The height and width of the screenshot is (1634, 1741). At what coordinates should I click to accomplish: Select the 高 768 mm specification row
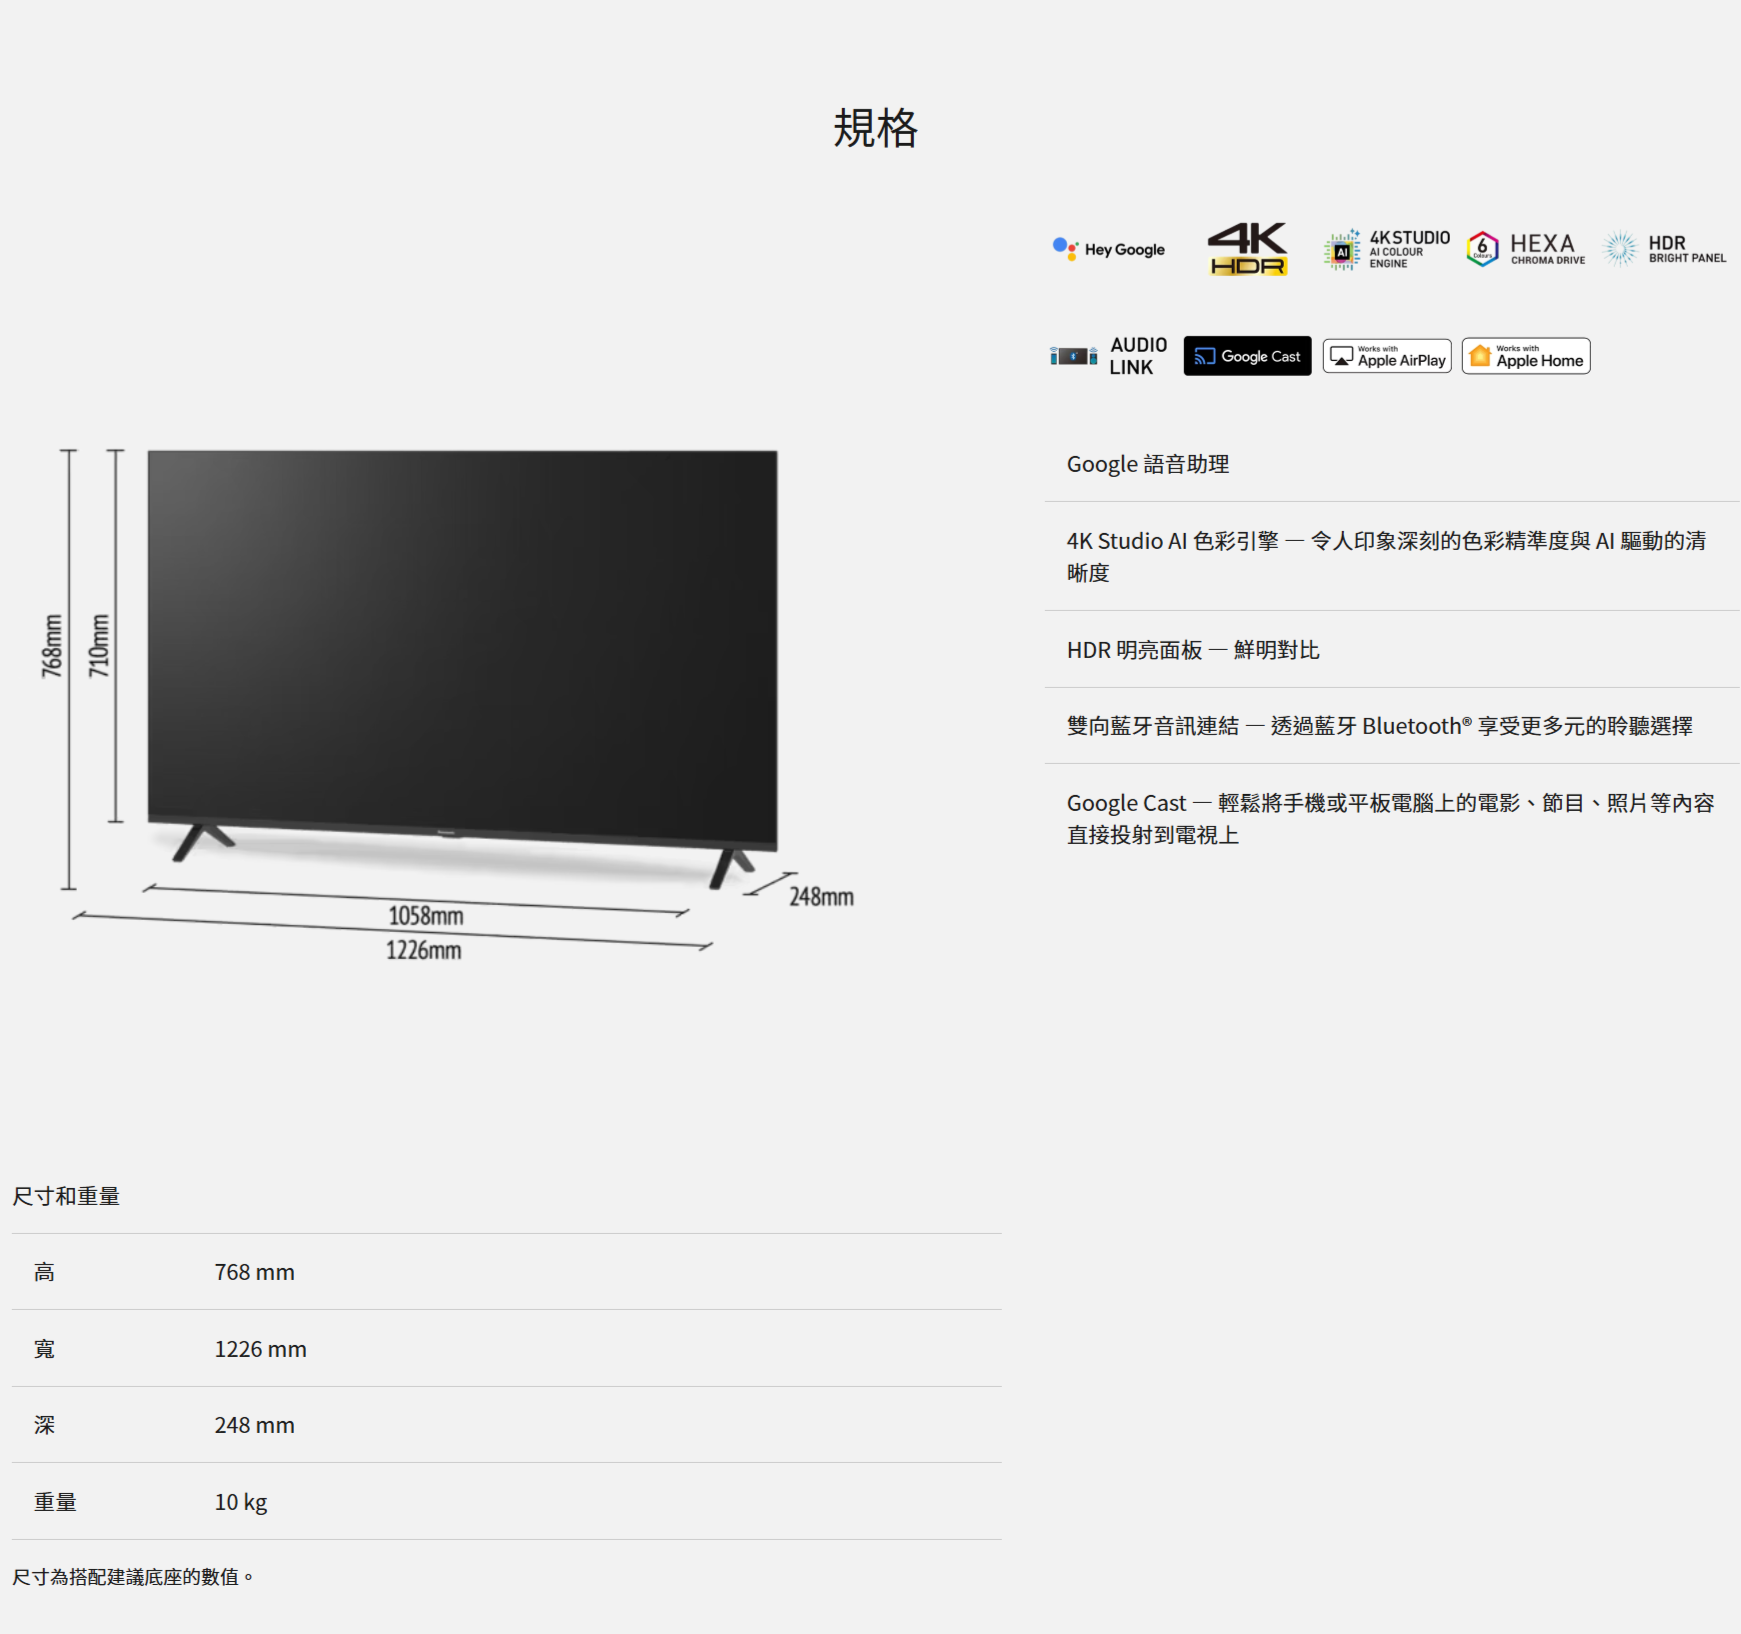click(x=507, y=1272)
